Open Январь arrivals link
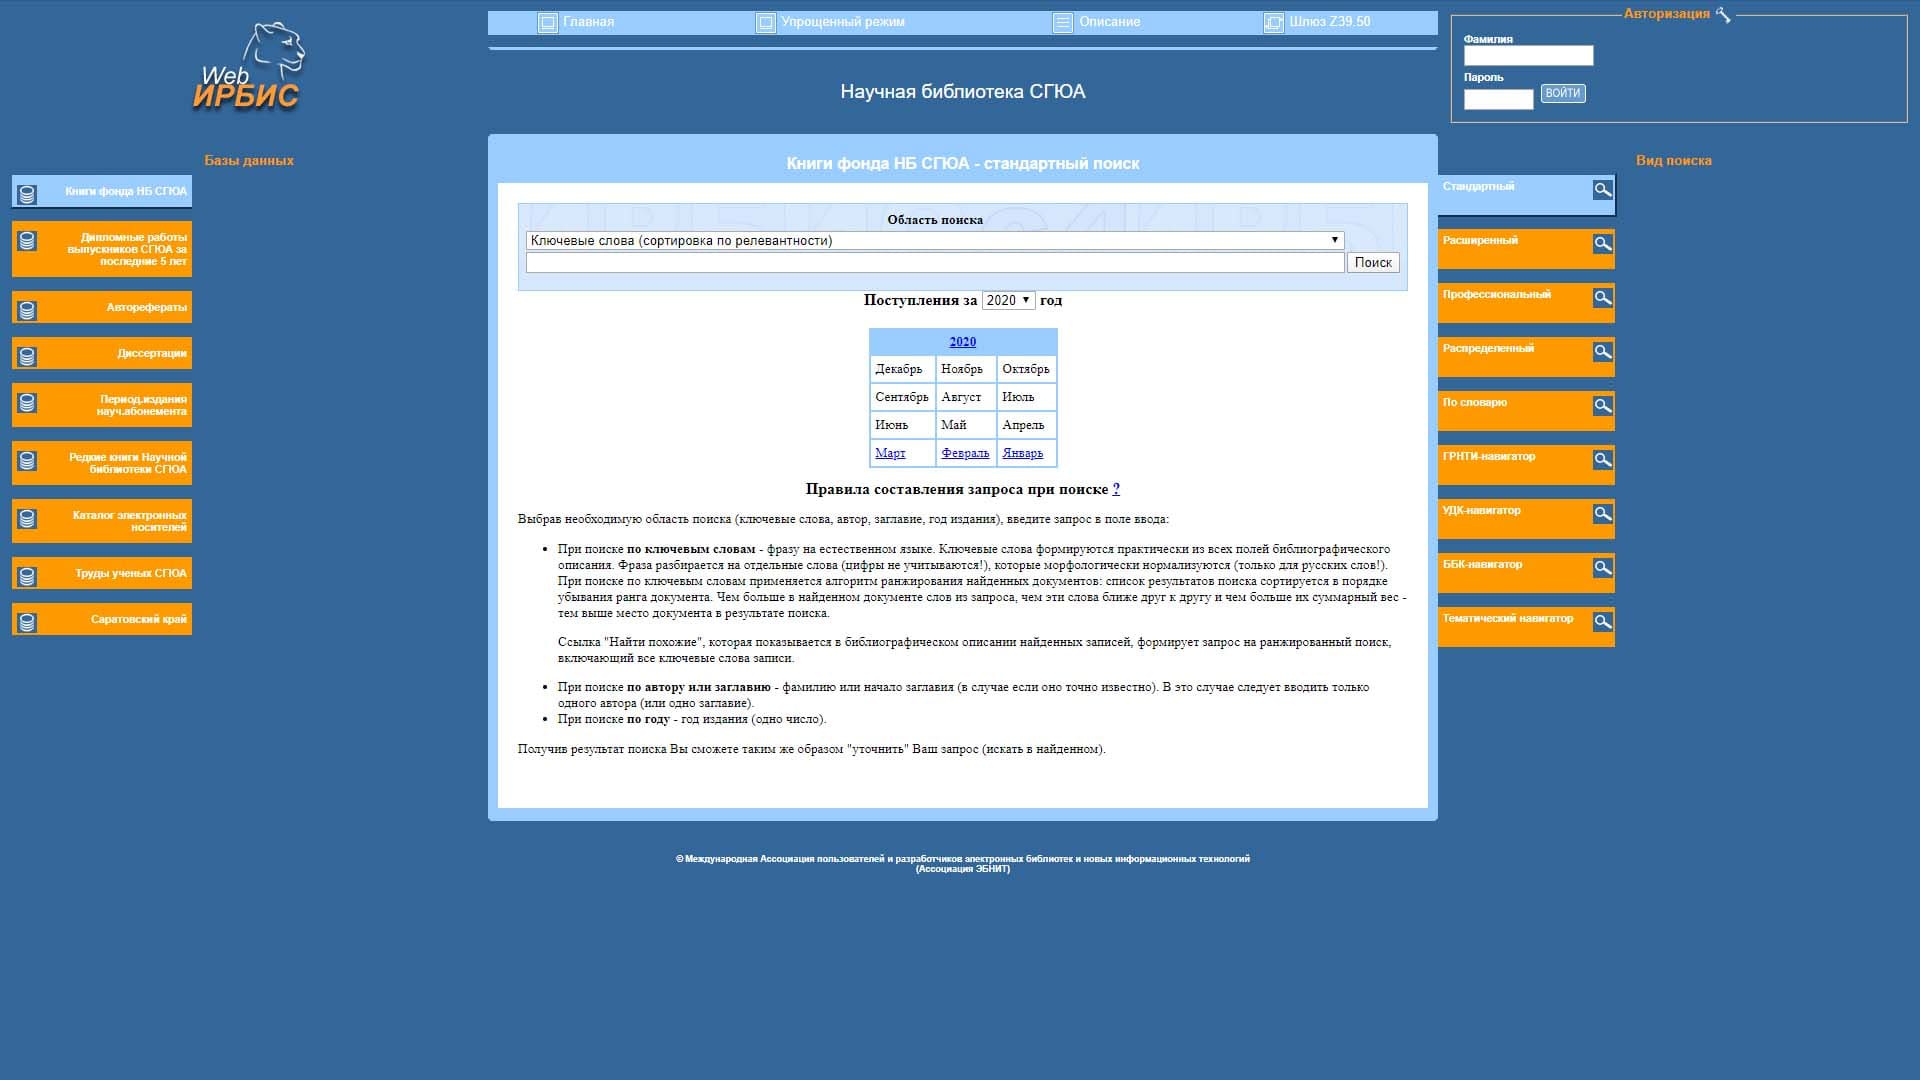Screen dimensions: 1920x1080 point(1022,453)
